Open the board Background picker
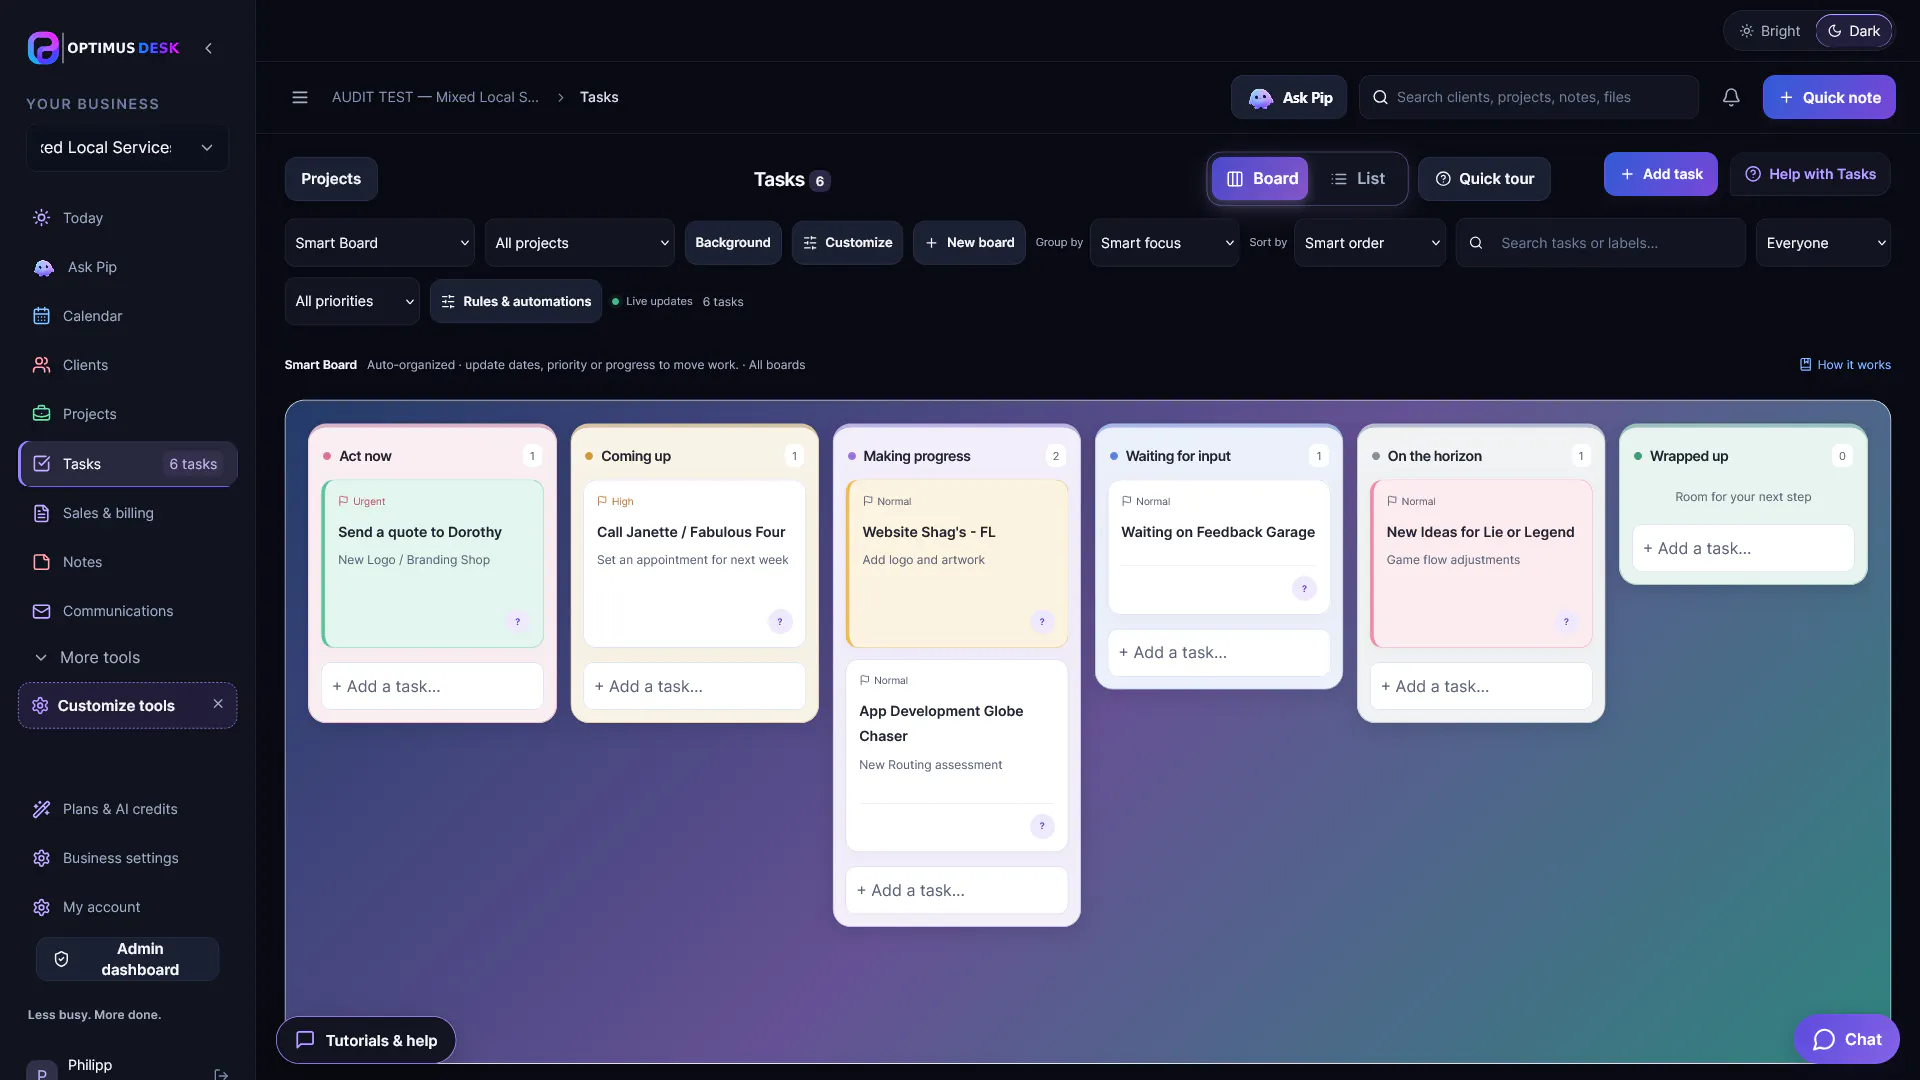This screenshot has width=1920, height=1080. [733, 243]
